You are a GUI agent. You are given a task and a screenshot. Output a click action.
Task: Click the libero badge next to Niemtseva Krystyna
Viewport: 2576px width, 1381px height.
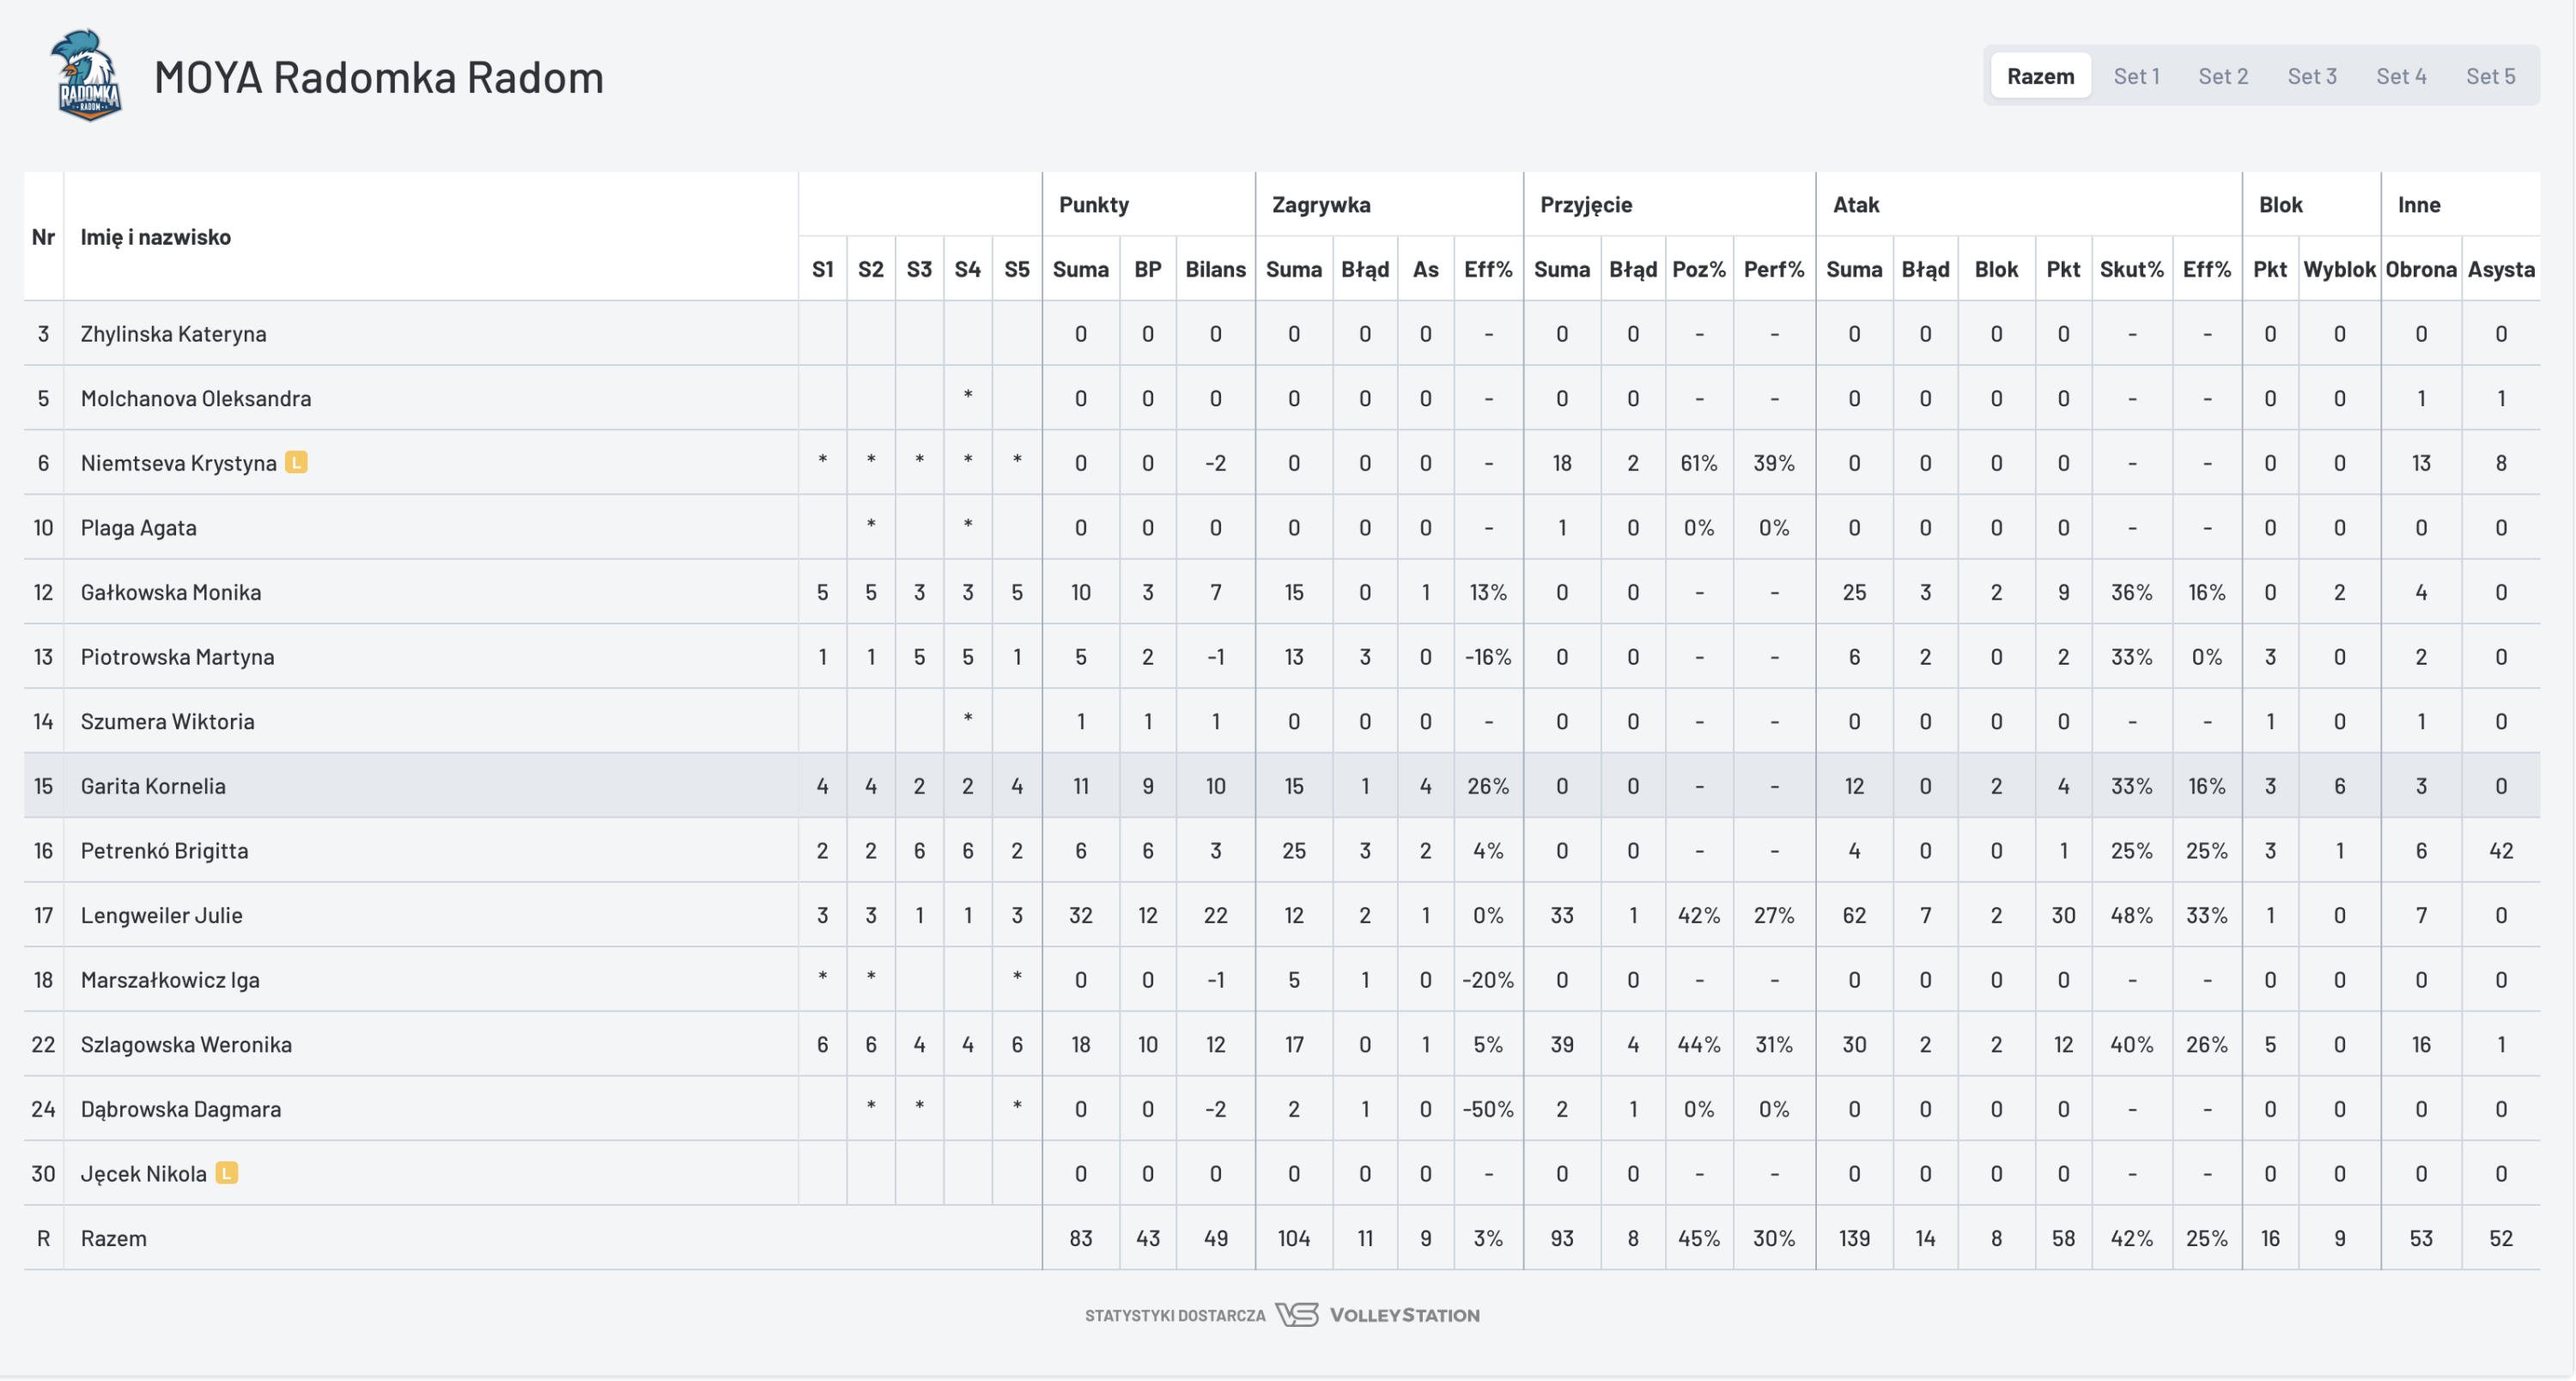pos(296,462)
